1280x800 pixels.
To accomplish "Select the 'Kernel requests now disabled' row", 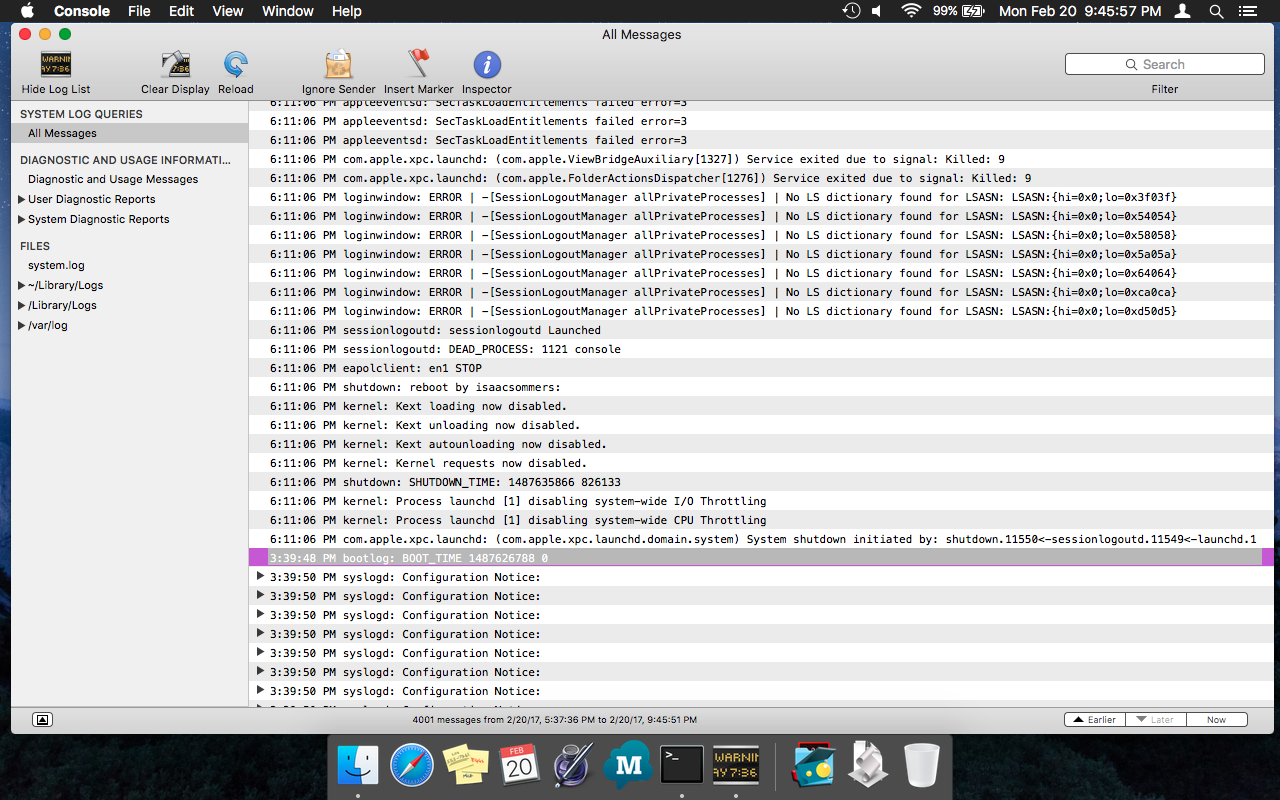I will [763, 463].
